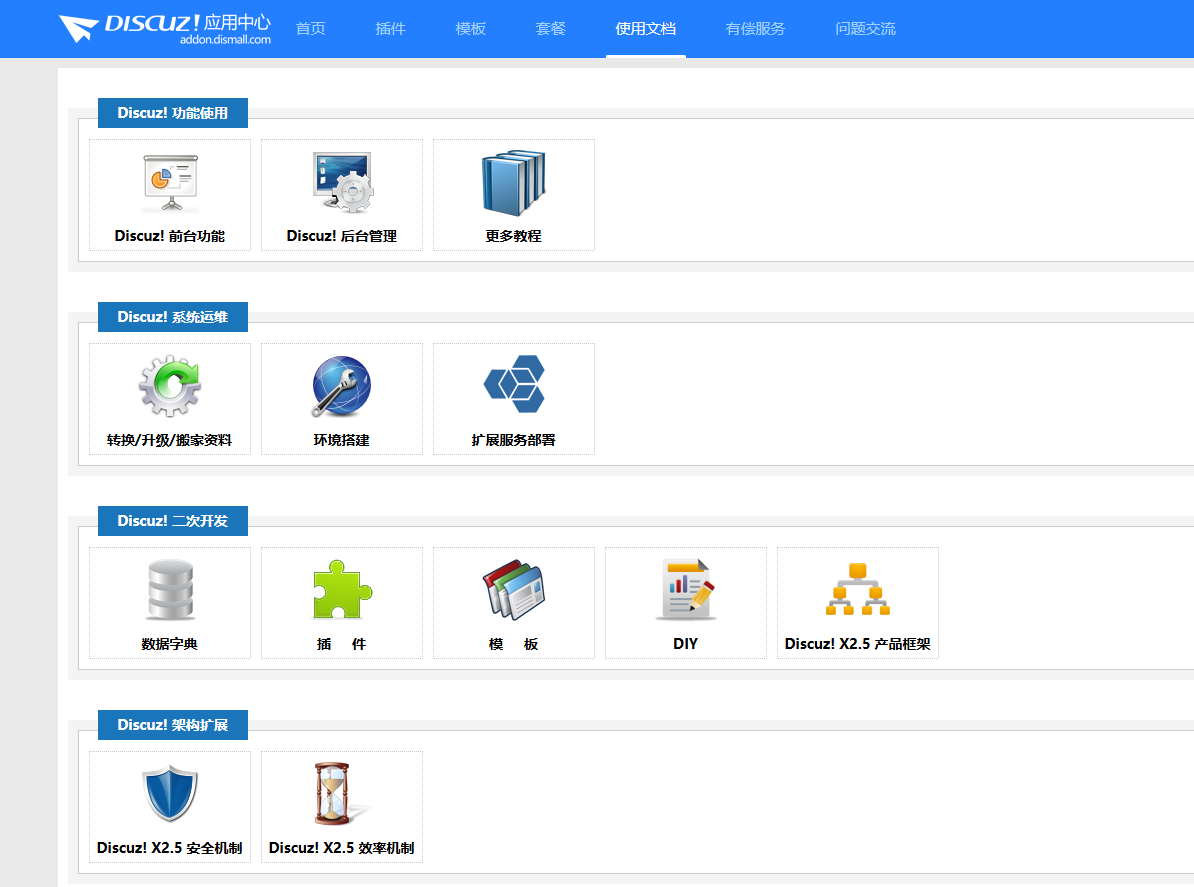Open the 数据字典 link text
Viewport: 1194px width, 887px height.
[170, 644]
